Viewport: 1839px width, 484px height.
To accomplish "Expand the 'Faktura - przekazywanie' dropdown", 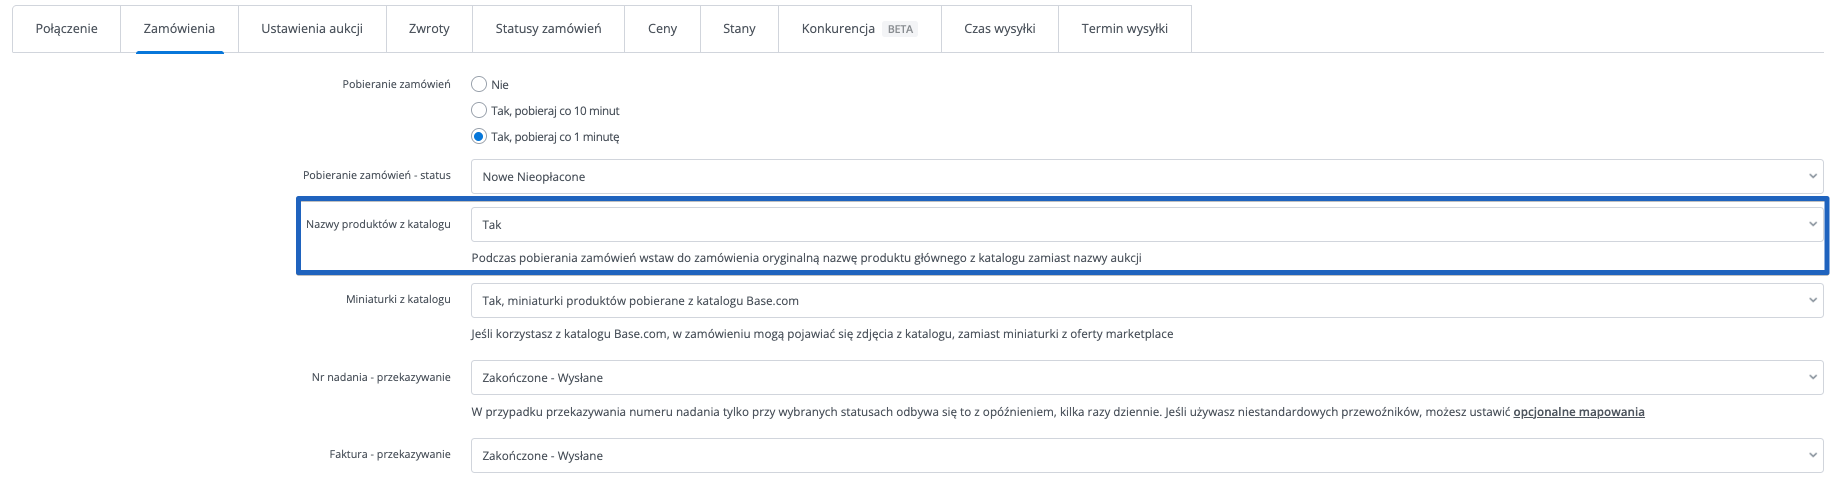I will (x=1146, y=456).
